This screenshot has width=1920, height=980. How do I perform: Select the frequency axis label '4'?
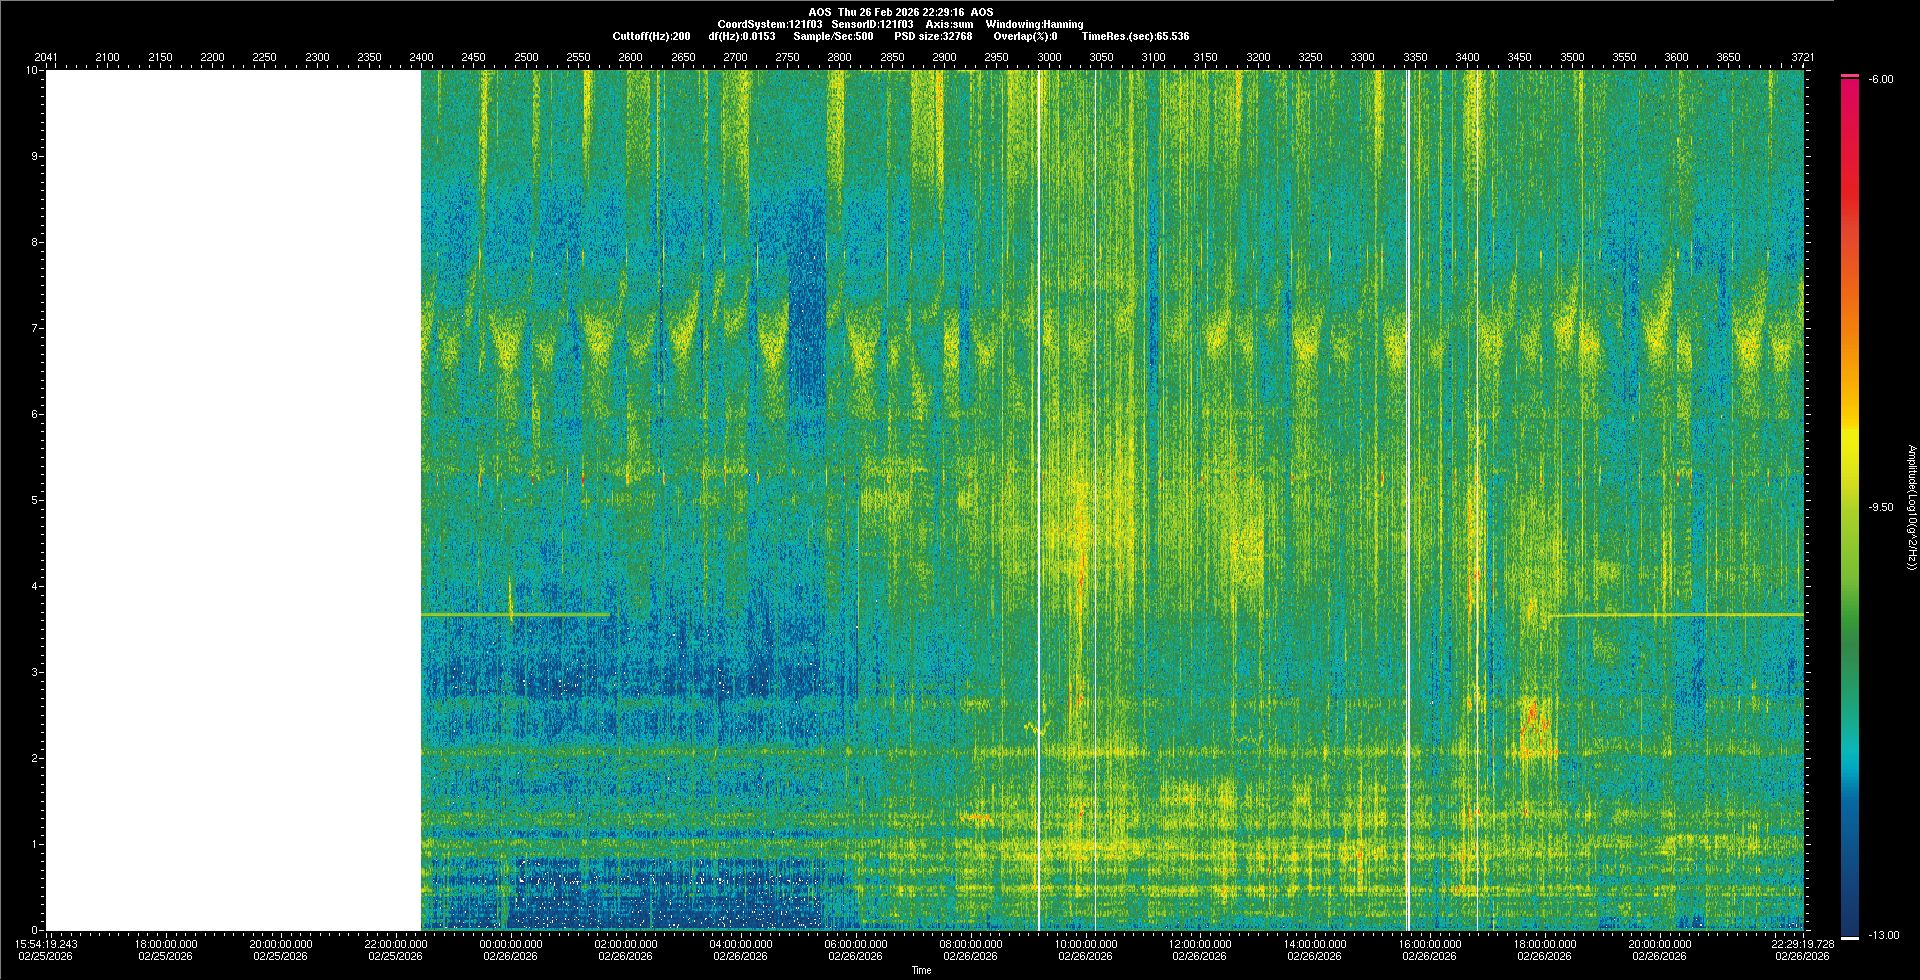click(x=35, y=587)
